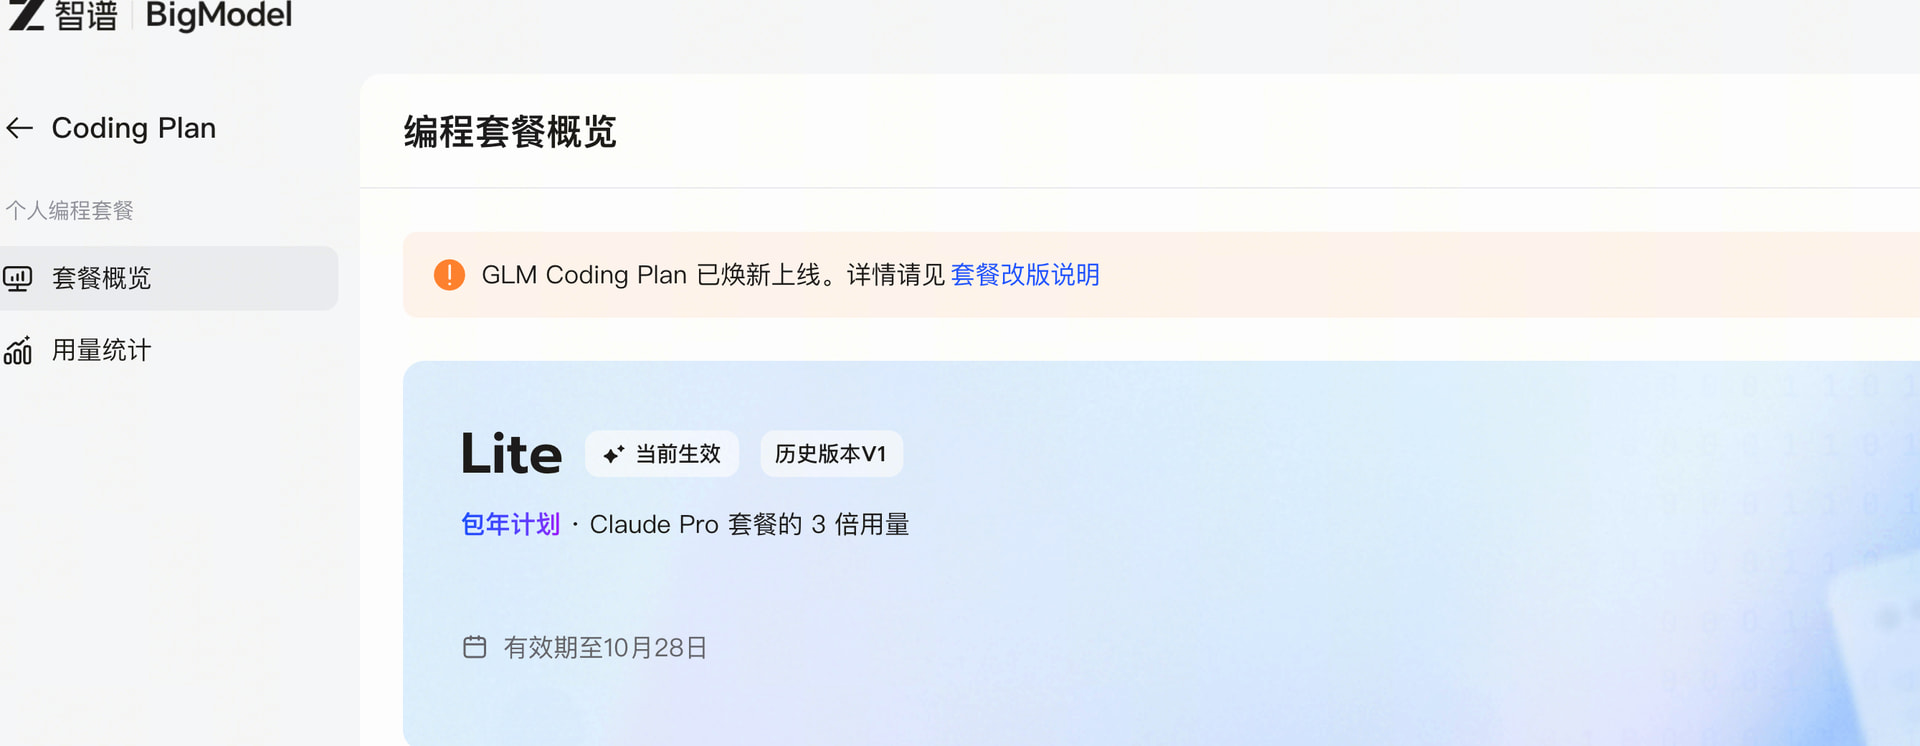Image resolution: width=1920 pixels, height=746 pixels.
Task: Click the 套餐概览 monitor icon in sidebar
Action: [18, 278]
